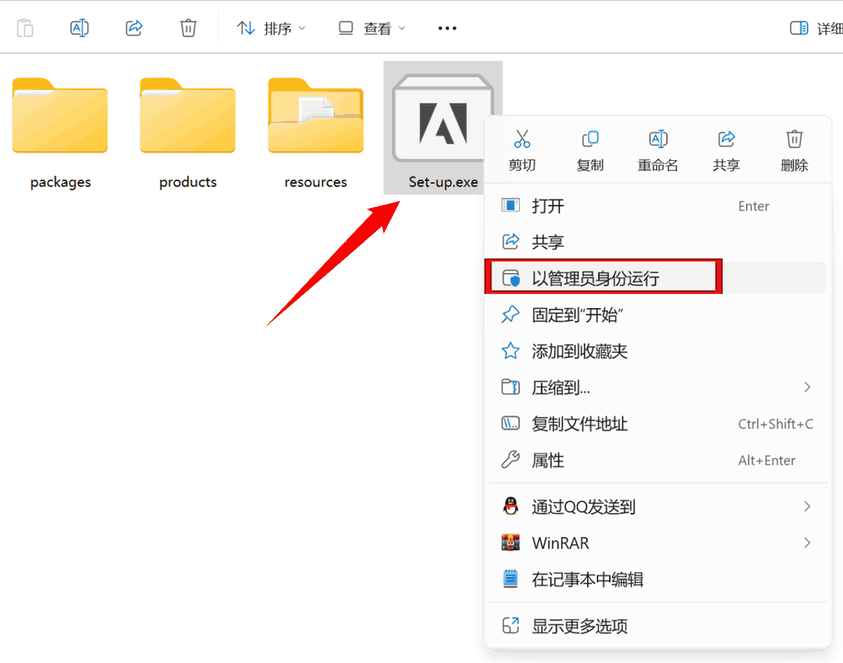Viewport: 843px width, 663px height.
Task: Click the wrench icon beside 属性
Action: point(510,460)
